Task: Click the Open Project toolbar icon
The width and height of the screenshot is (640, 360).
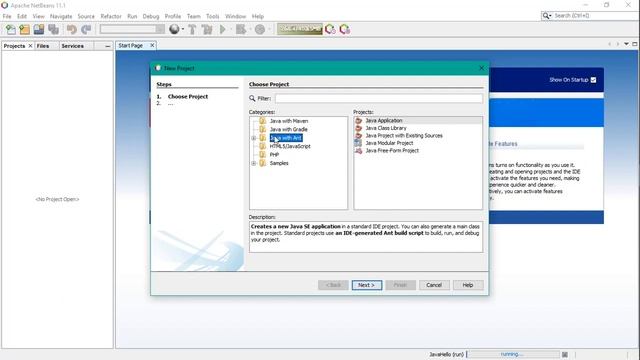Action: pos(39,29)
